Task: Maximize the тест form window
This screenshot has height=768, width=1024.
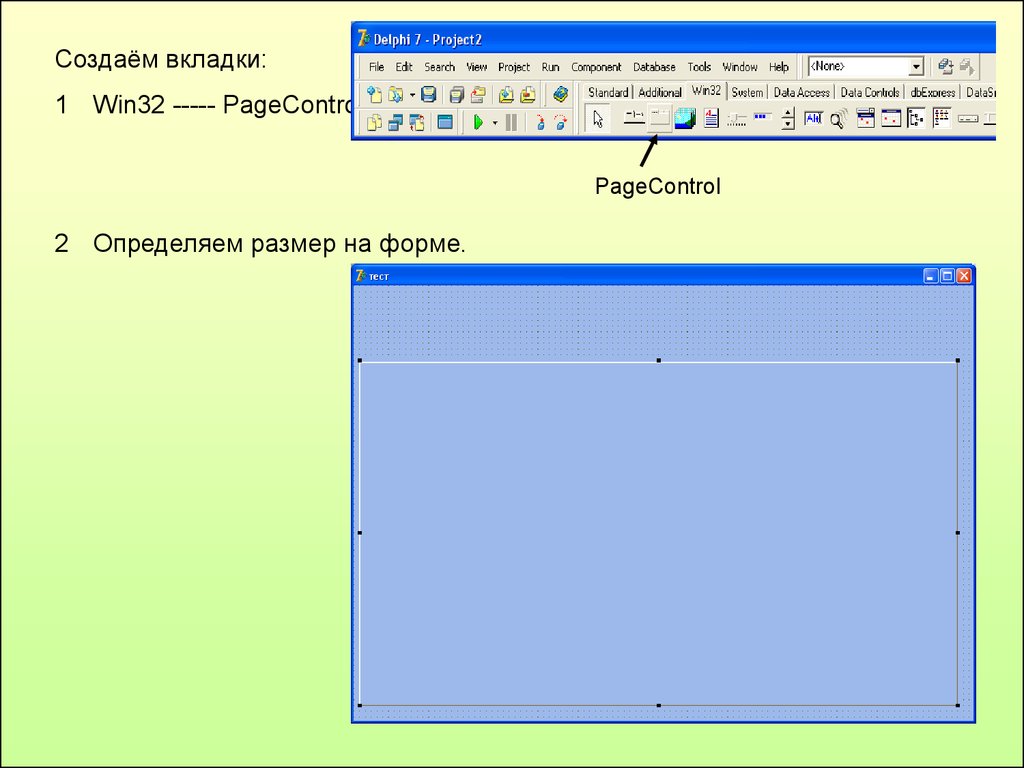Action: [x=947, y=276]
